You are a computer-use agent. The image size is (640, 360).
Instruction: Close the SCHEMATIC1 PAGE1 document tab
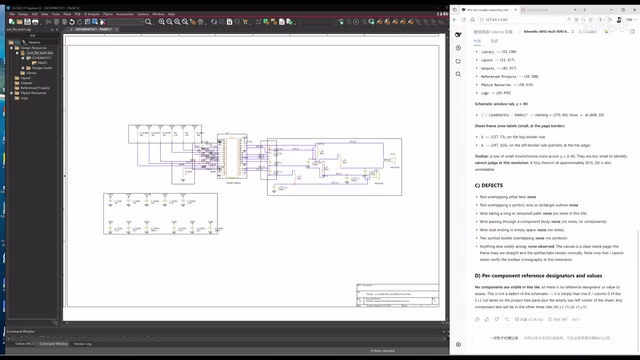click(x=116, y=29)
